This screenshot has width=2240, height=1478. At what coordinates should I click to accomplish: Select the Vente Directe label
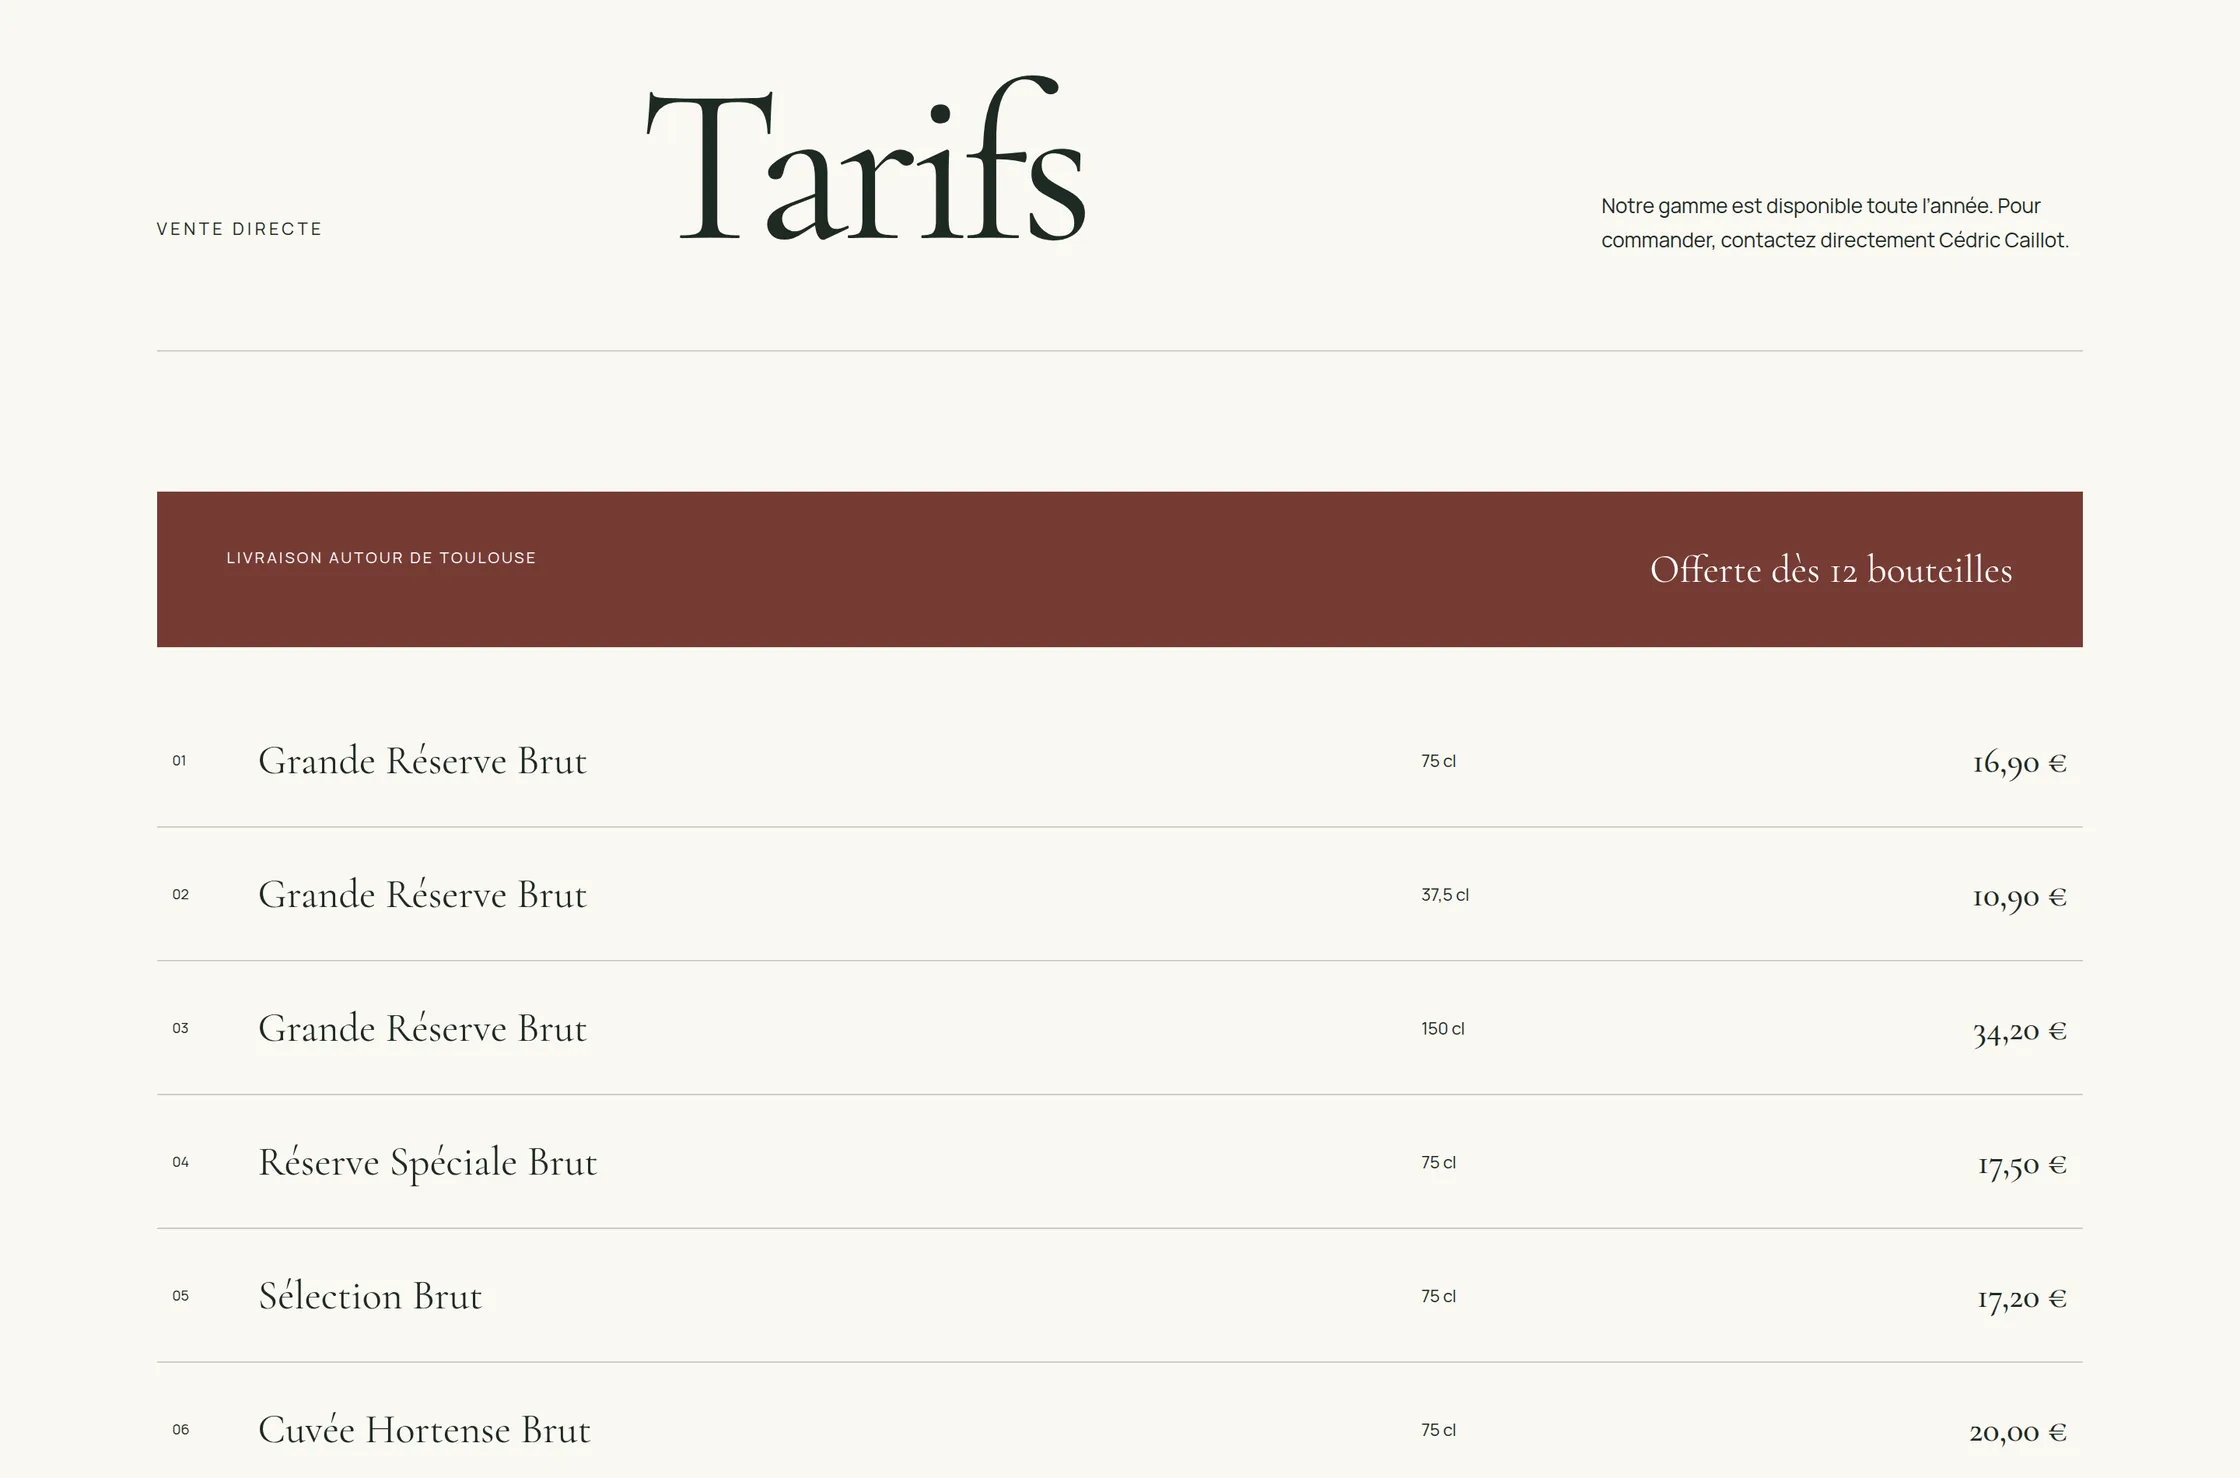point(240,229)
